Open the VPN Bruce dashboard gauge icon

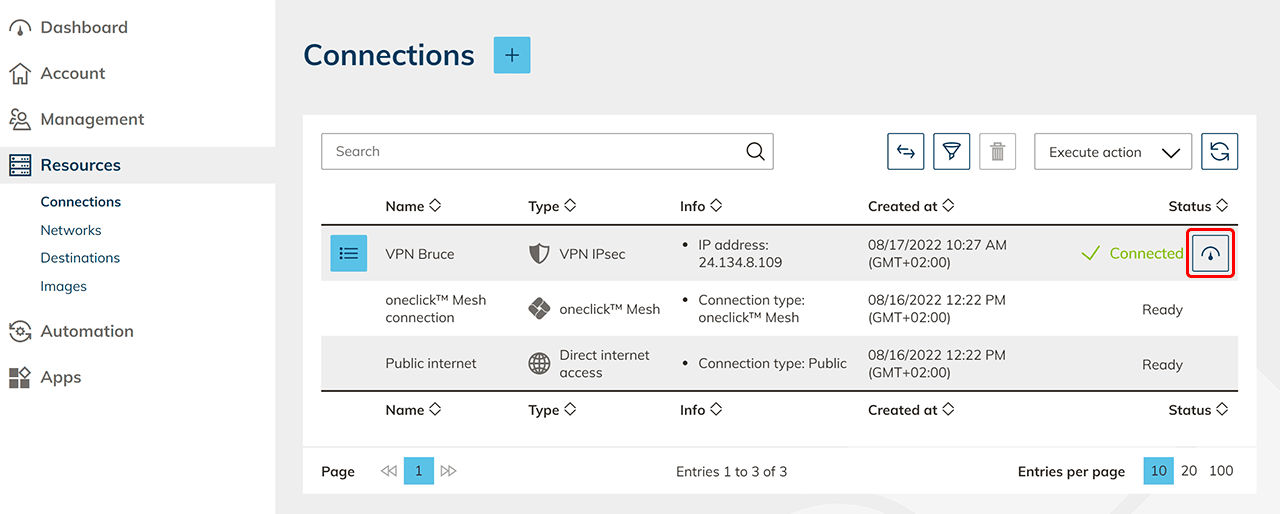(x=1211, y=254)
